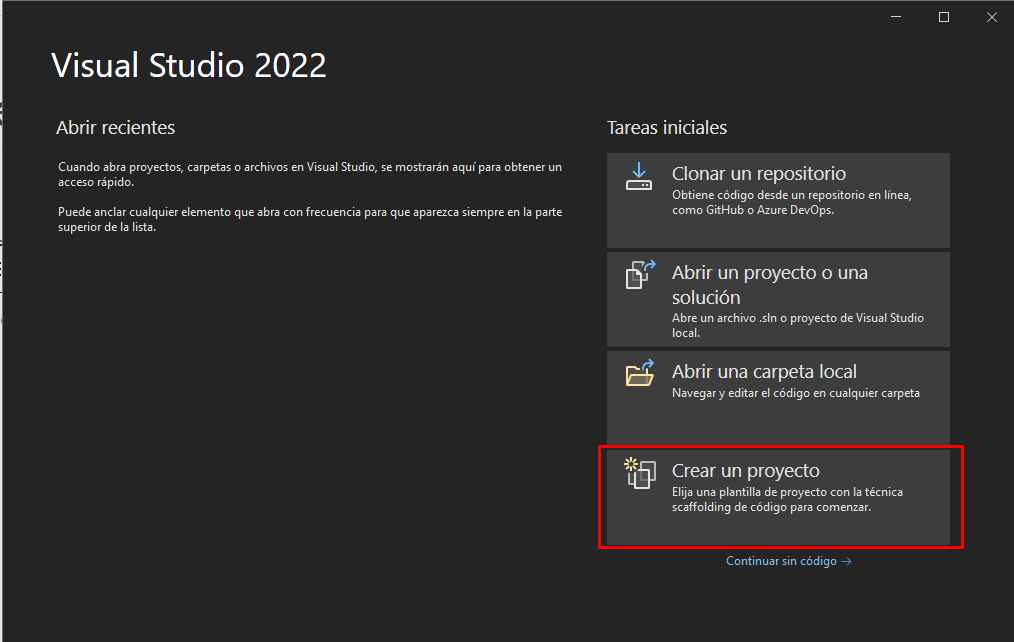Click the "Visual Studio 2022" title

coord(188,66)
